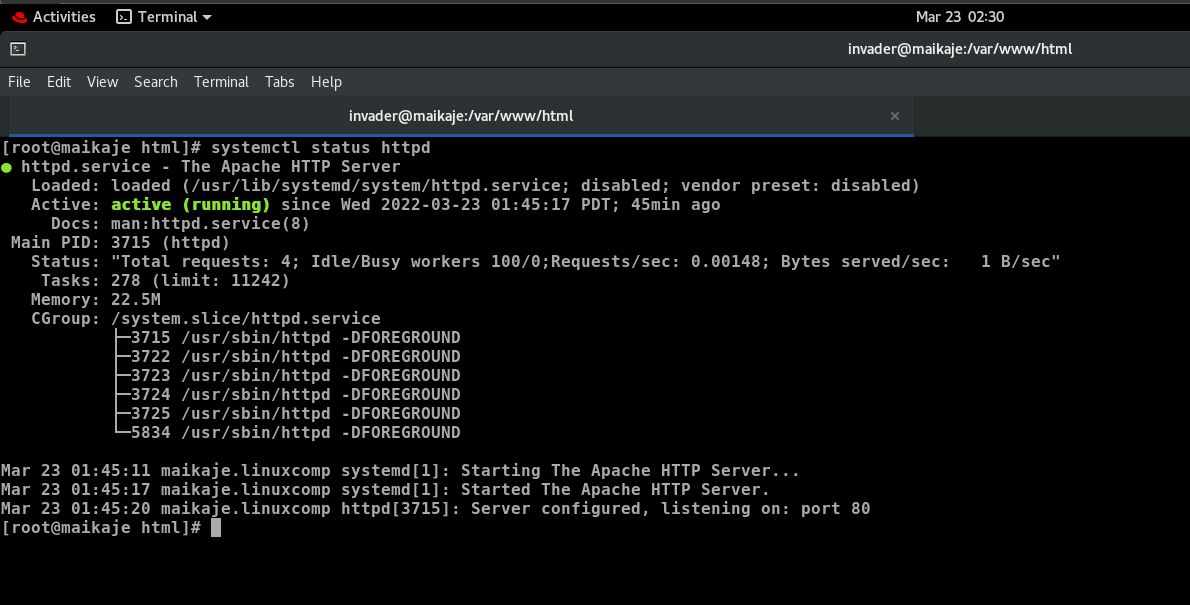1190x605 pixels.
Task: Click the window title invader@maikaje:/var/www/html
Action: click(959, 49)
